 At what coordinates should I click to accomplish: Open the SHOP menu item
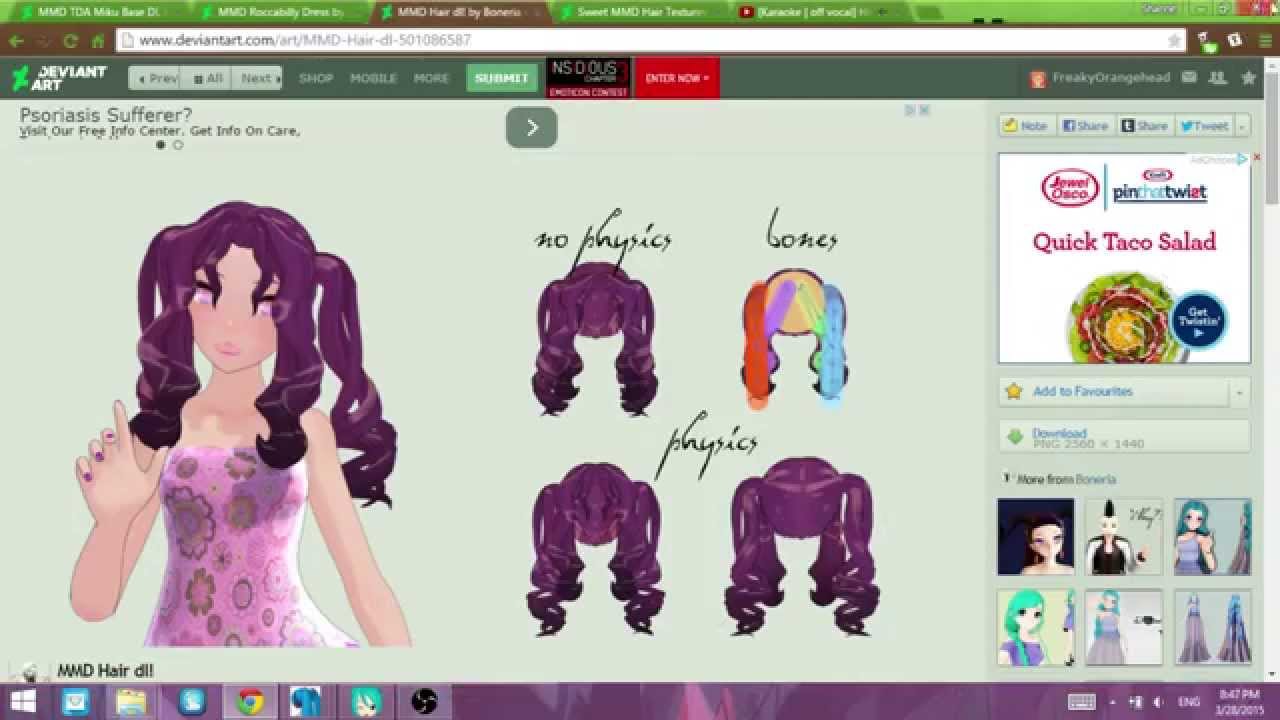[316, 78]
